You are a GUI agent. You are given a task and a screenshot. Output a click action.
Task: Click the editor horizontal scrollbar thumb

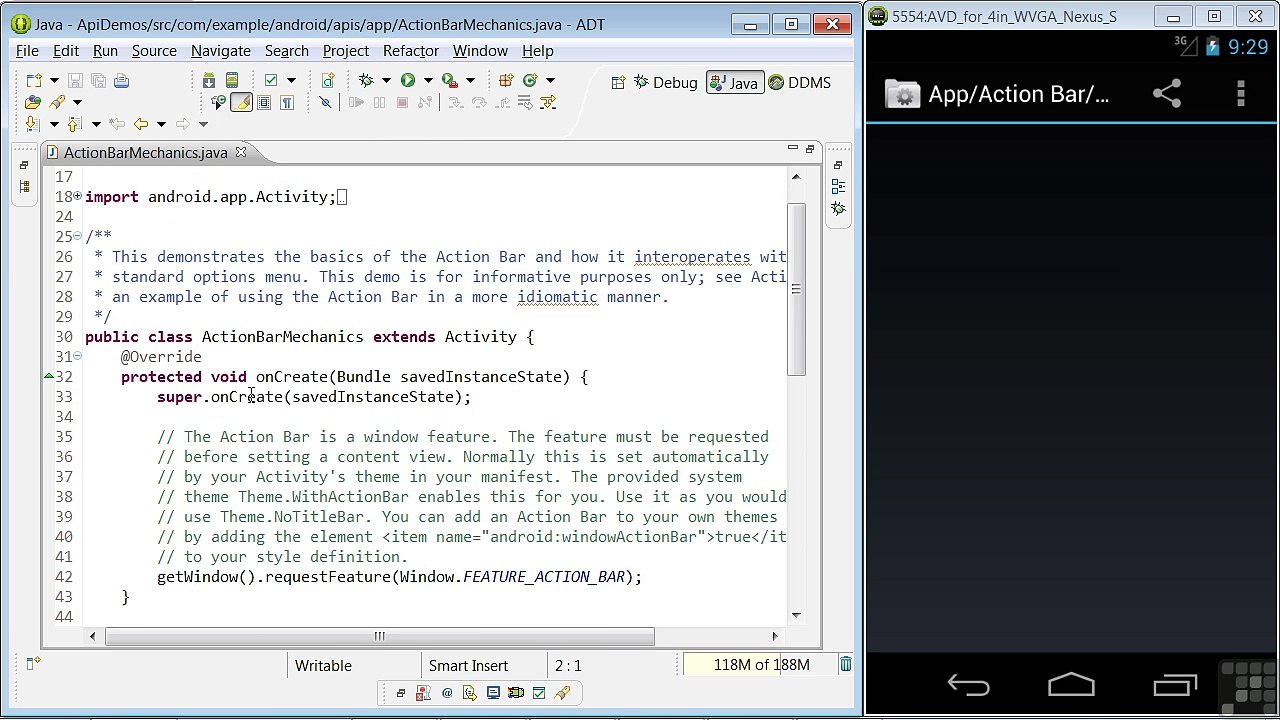[379, 636]
